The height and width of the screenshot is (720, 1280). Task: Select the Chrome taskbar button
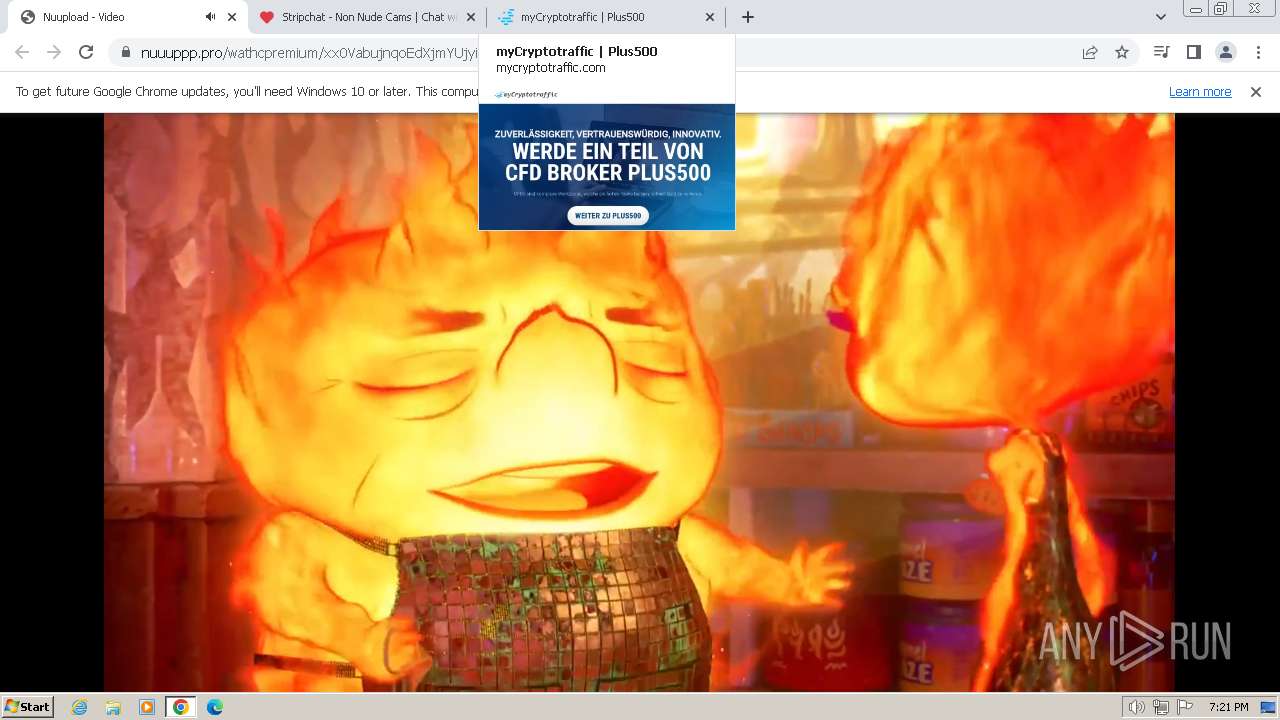(181, 707)
